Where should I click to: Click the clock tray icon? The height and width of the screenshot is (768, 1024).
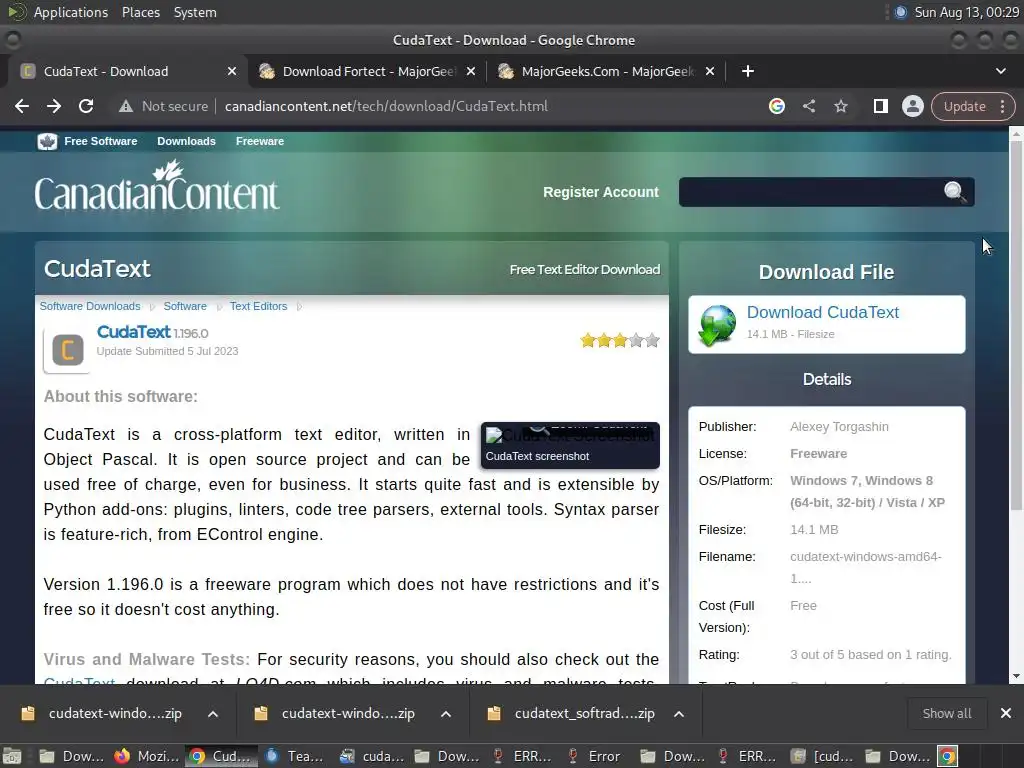[901, 12]
